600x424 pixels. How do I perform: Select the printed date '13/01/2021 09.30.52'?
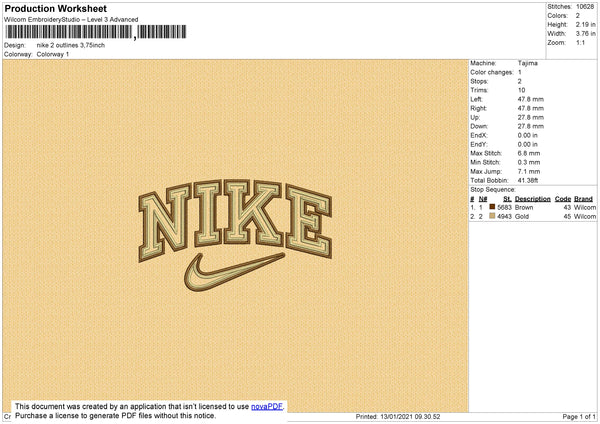[410, 417]
